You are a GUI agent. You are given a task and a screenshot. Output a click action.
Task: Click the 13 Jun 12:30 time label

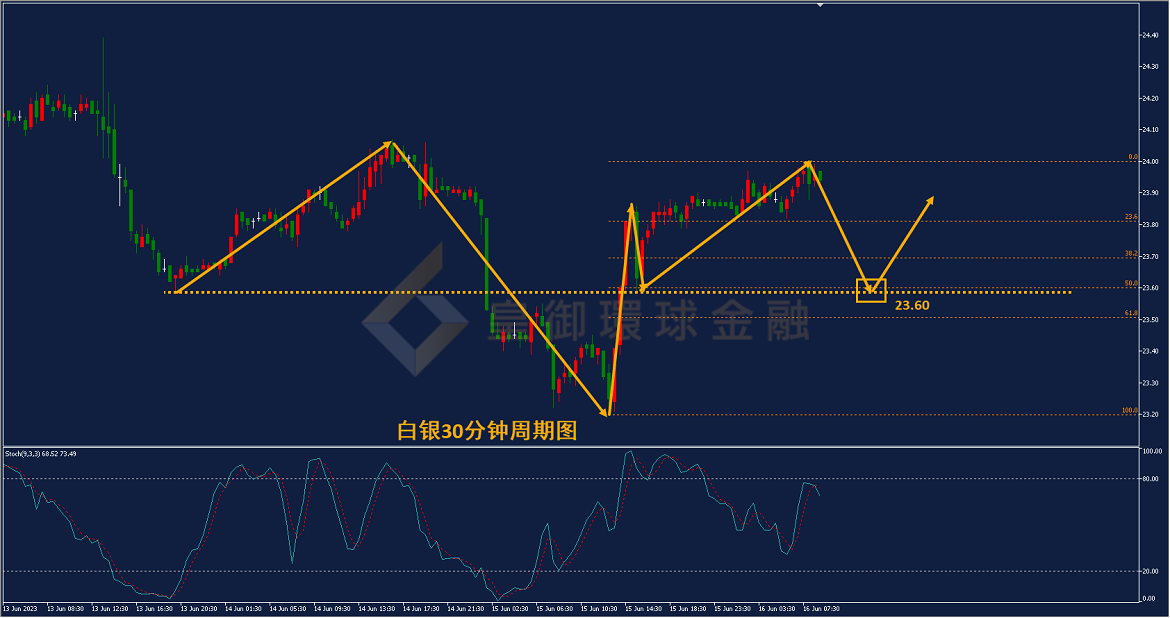pyautogui.click(x=110, y=609)
